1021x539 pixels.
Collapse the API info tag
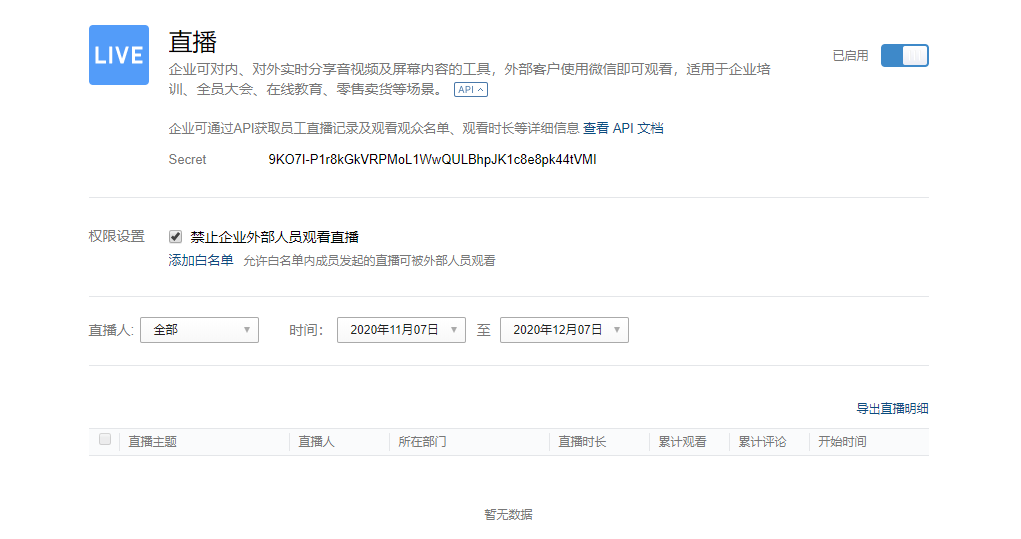pyautogui.click(x=471, y=90)
